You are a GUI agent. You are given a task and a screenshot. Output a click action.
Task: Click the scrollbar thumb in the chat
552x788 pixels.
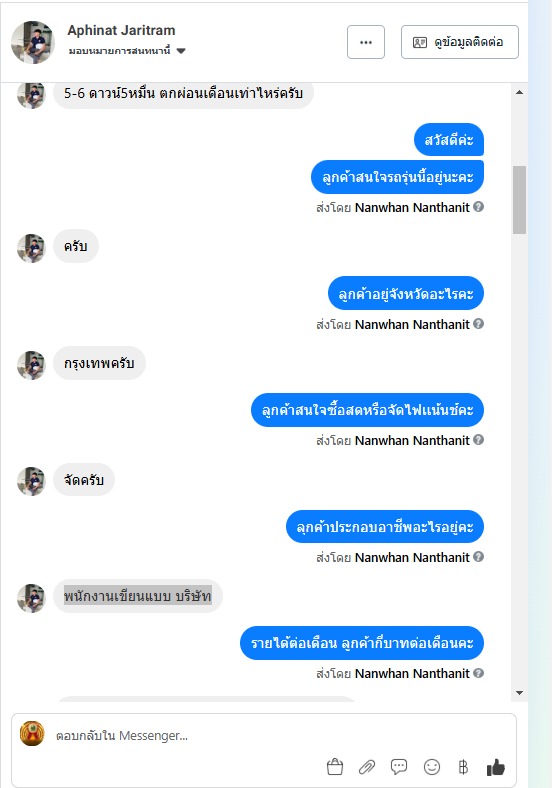[519, 200]
